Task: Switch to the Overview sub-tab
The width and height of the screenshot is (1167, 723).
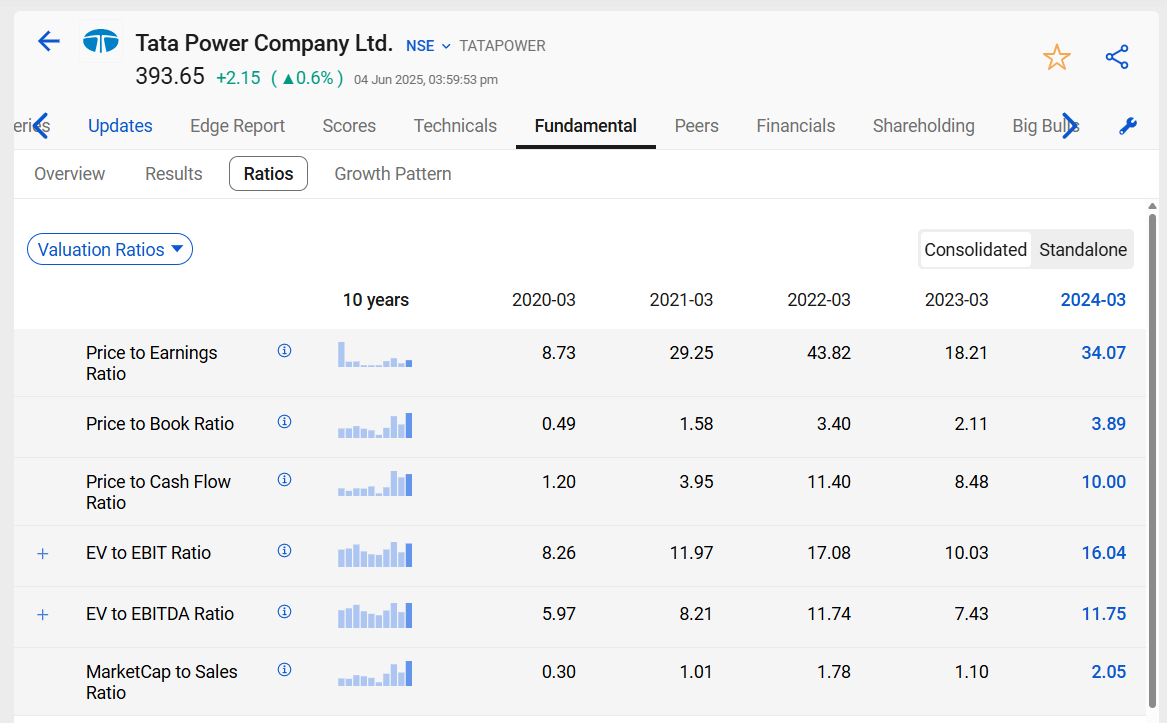Action: (69, 173)
